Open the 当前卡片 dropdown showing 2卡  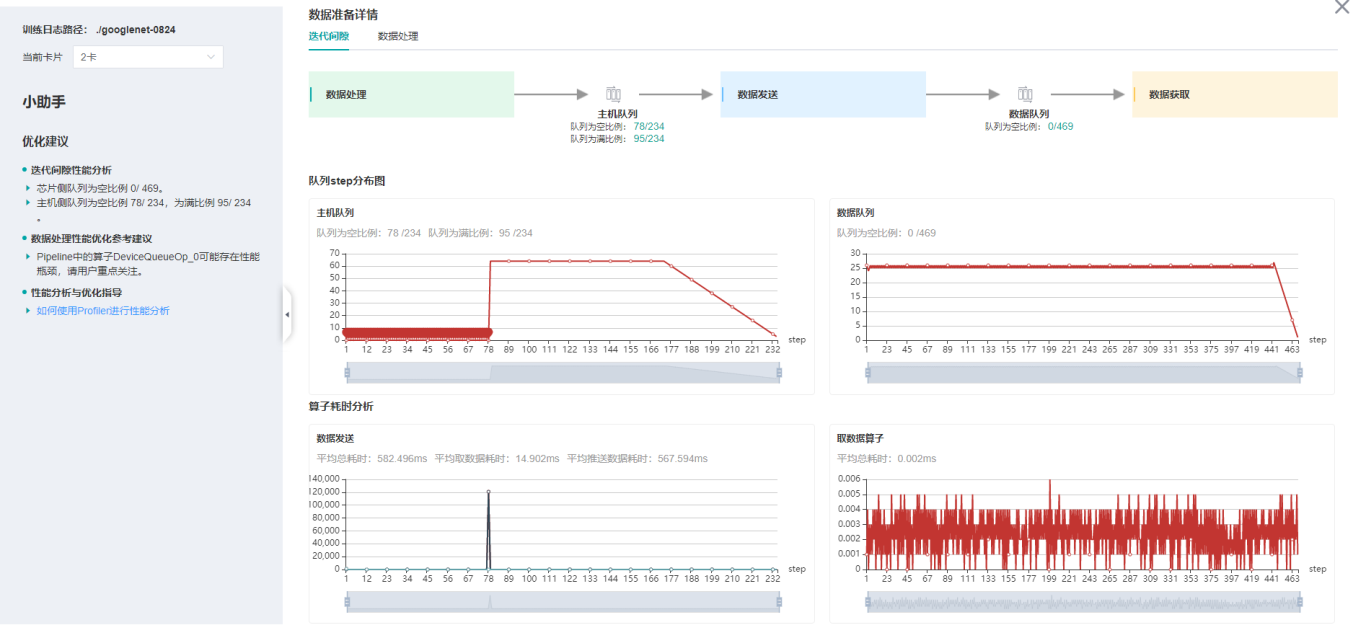(148, 57)
